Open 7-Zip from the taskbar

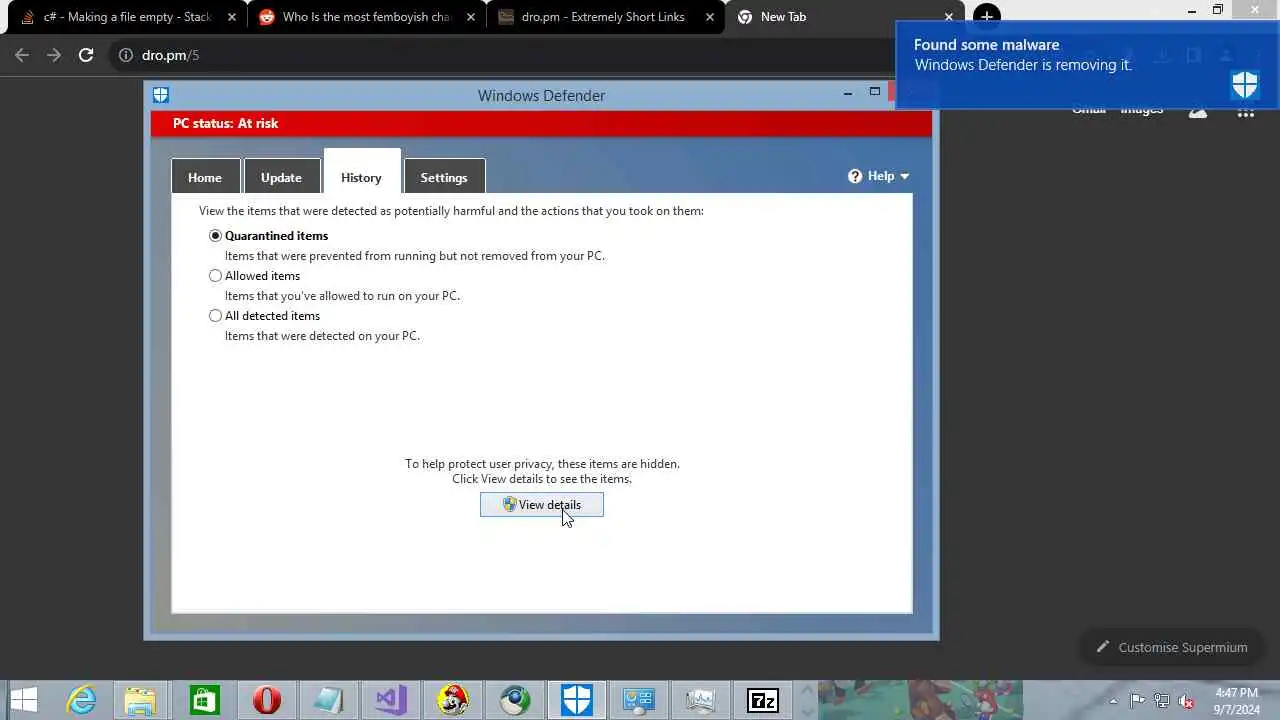(763, 701)
